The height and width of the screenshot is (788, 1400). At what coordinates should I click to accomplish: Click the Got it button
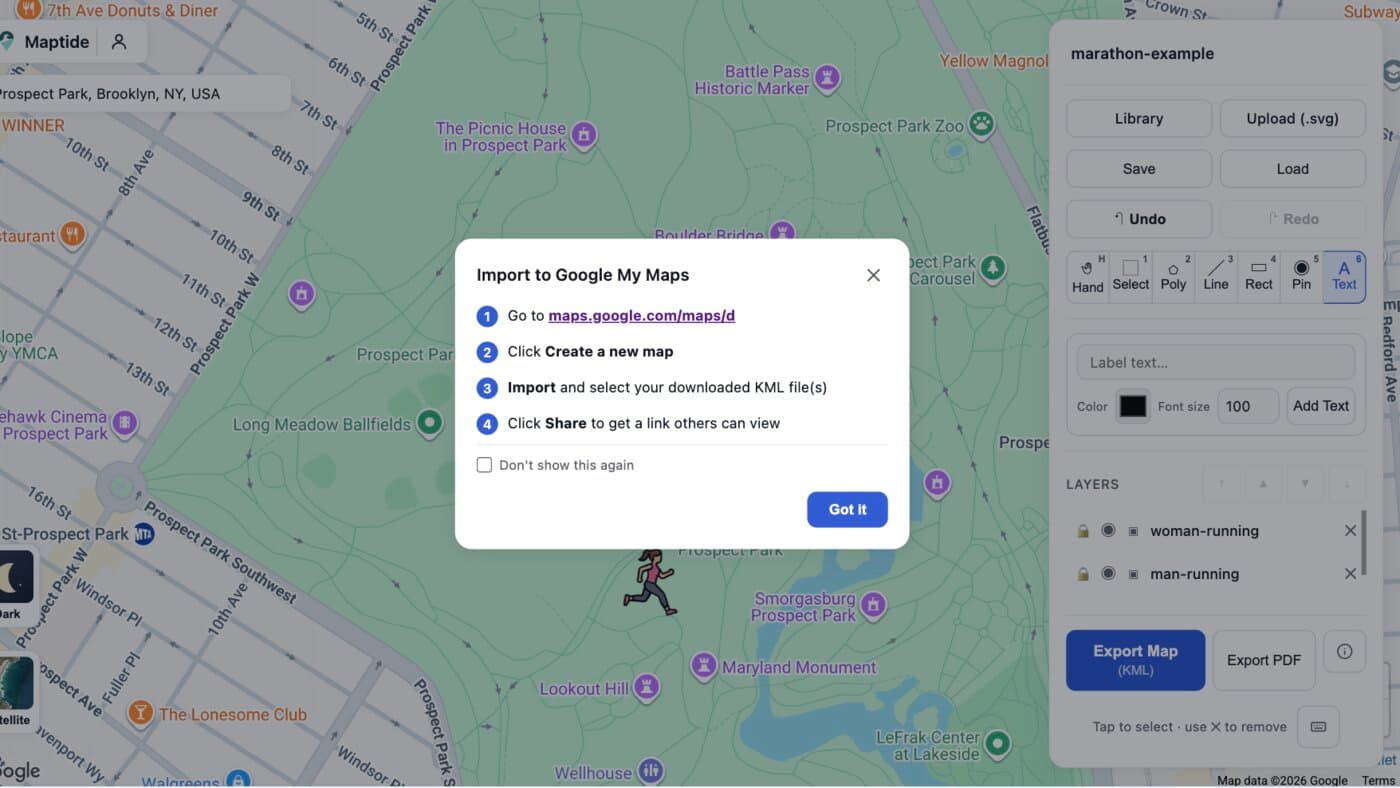point(847,509)
